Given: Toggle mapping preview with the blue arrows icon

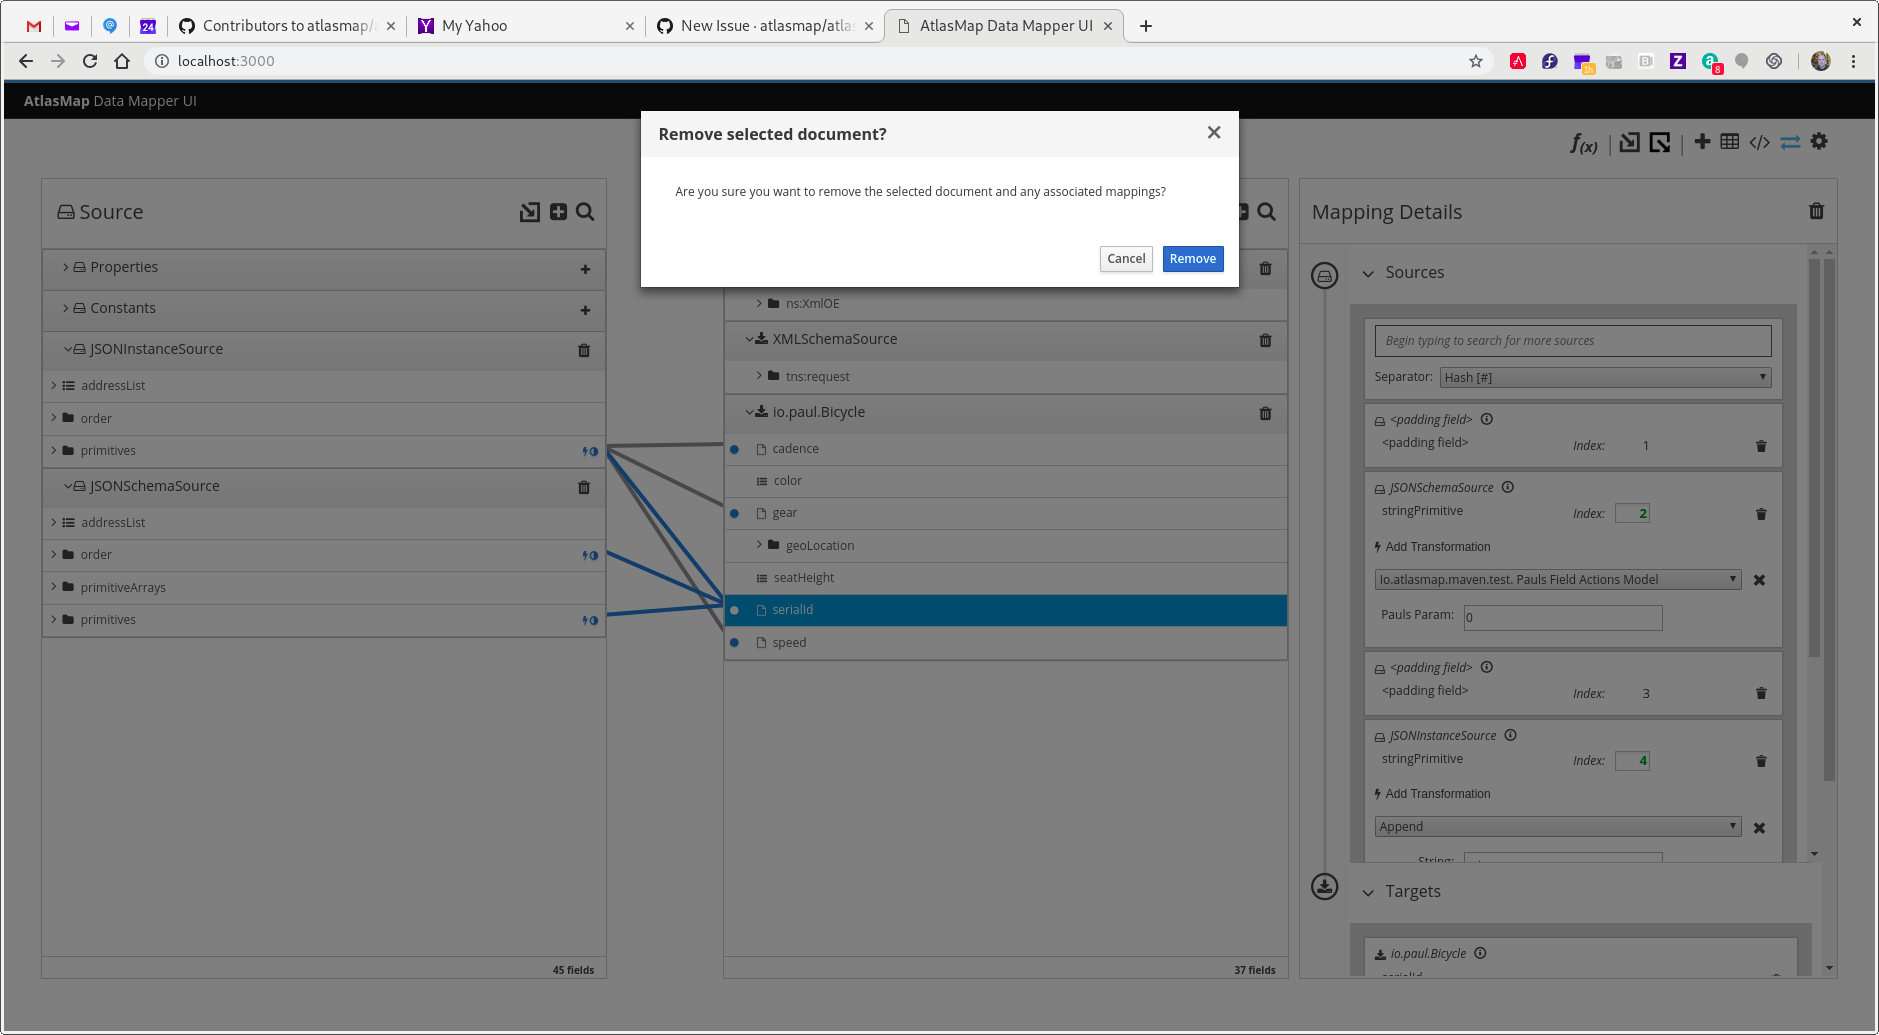Looking at the screenshot, I should tap(1789, 141).
